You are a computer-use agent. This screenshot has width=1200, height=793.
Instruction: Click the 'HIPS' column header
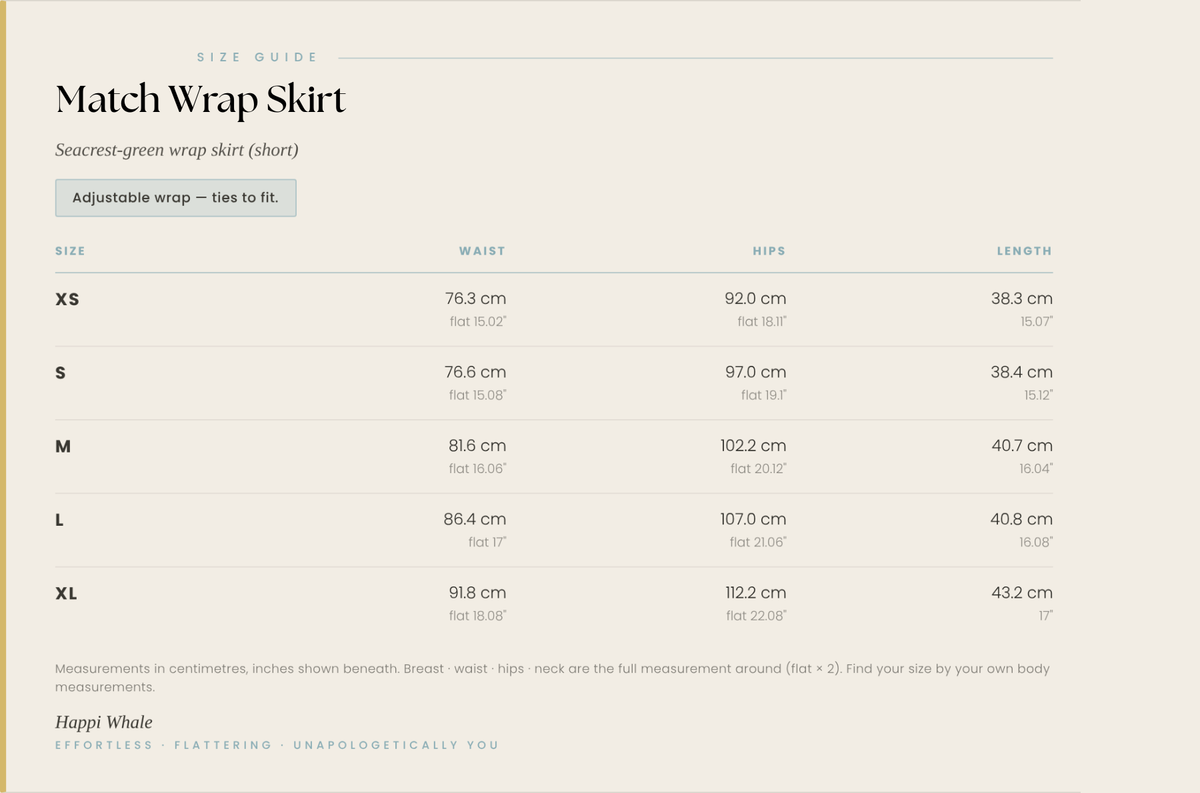[x=769, y=251]
